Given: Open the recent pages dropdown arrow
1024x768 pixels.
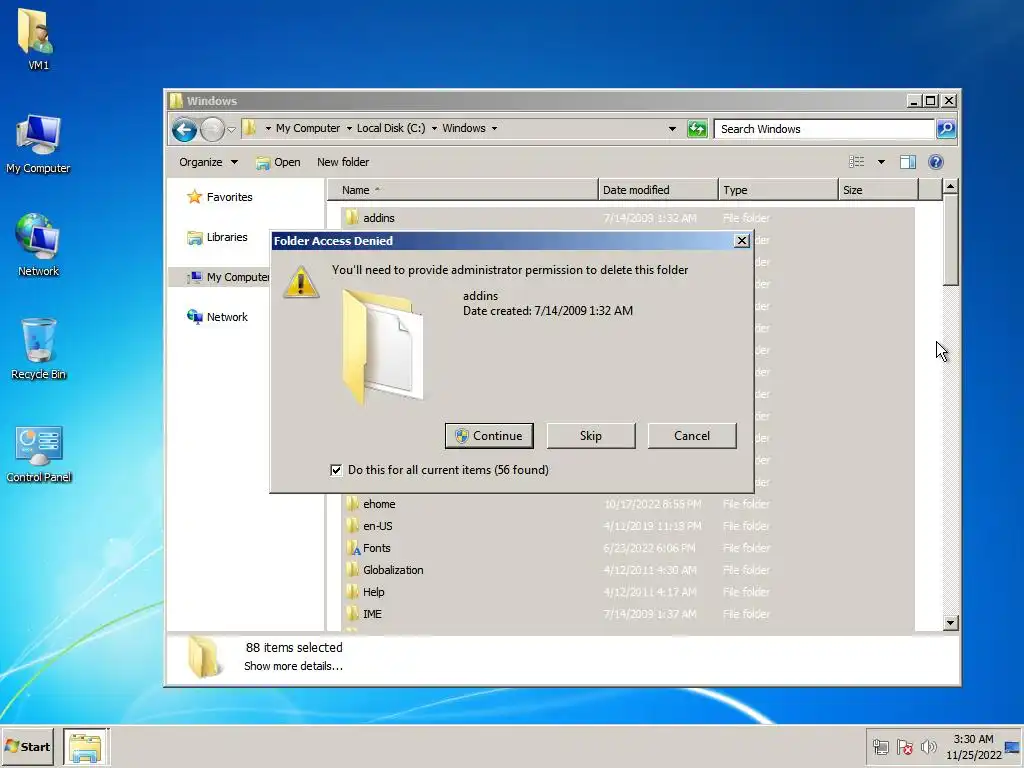Looking at the screenshot, I should point(231,129).
